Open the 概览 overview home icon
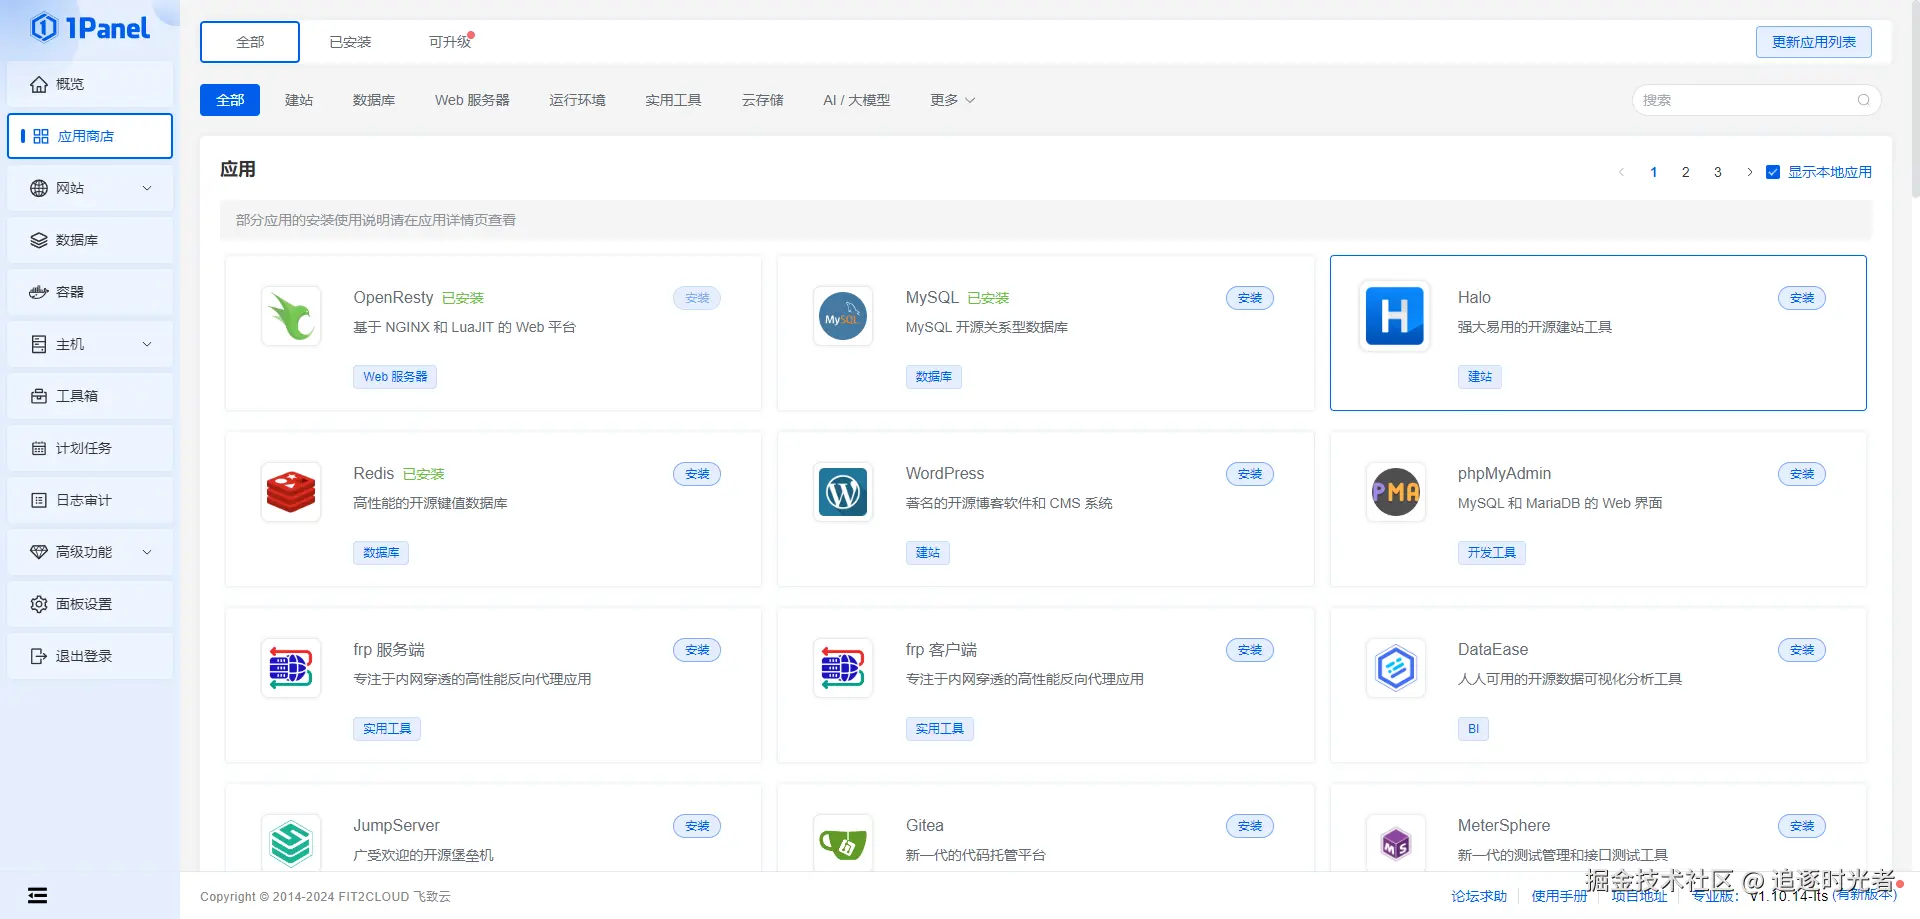The height and width of the screenshot is (919, 1920). (39, 84)
